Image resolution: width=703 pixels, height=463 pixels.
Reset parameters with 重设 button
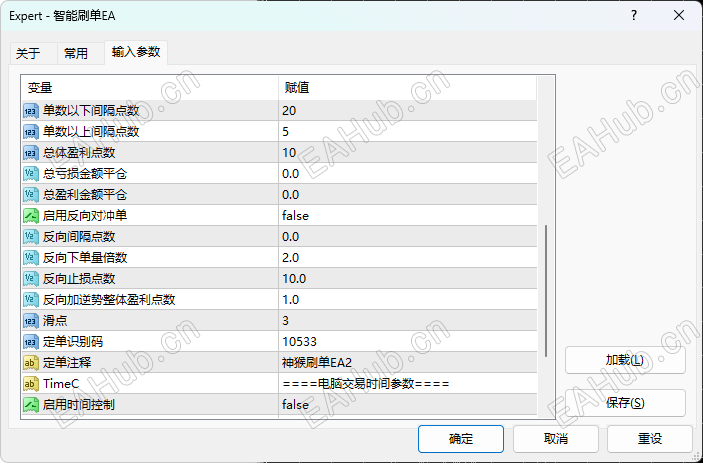650,439
